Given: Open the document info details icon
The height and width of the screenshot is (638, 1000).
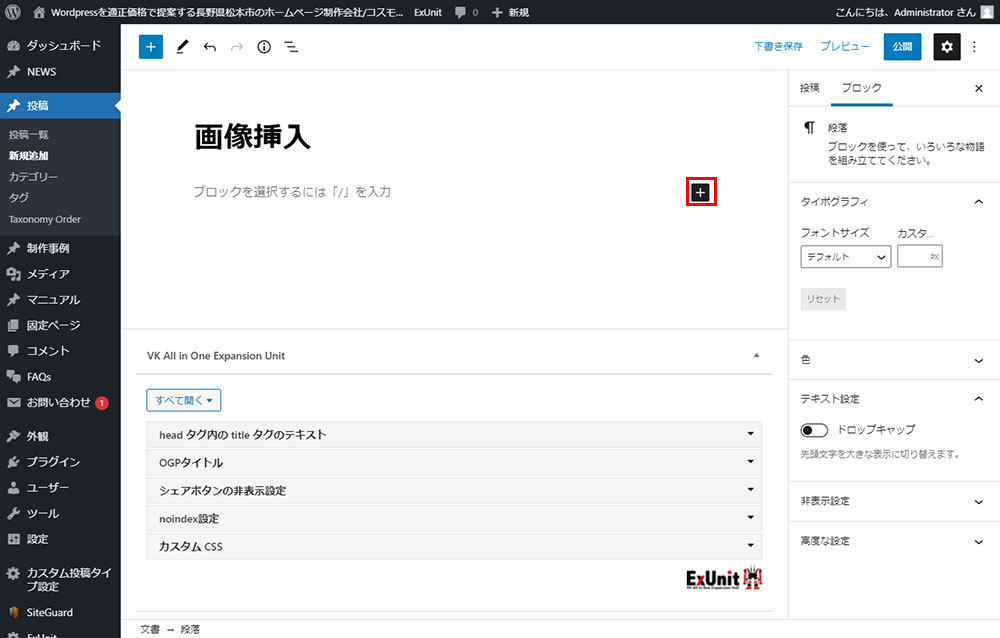Looking at the screenshot, I should 264,47.
